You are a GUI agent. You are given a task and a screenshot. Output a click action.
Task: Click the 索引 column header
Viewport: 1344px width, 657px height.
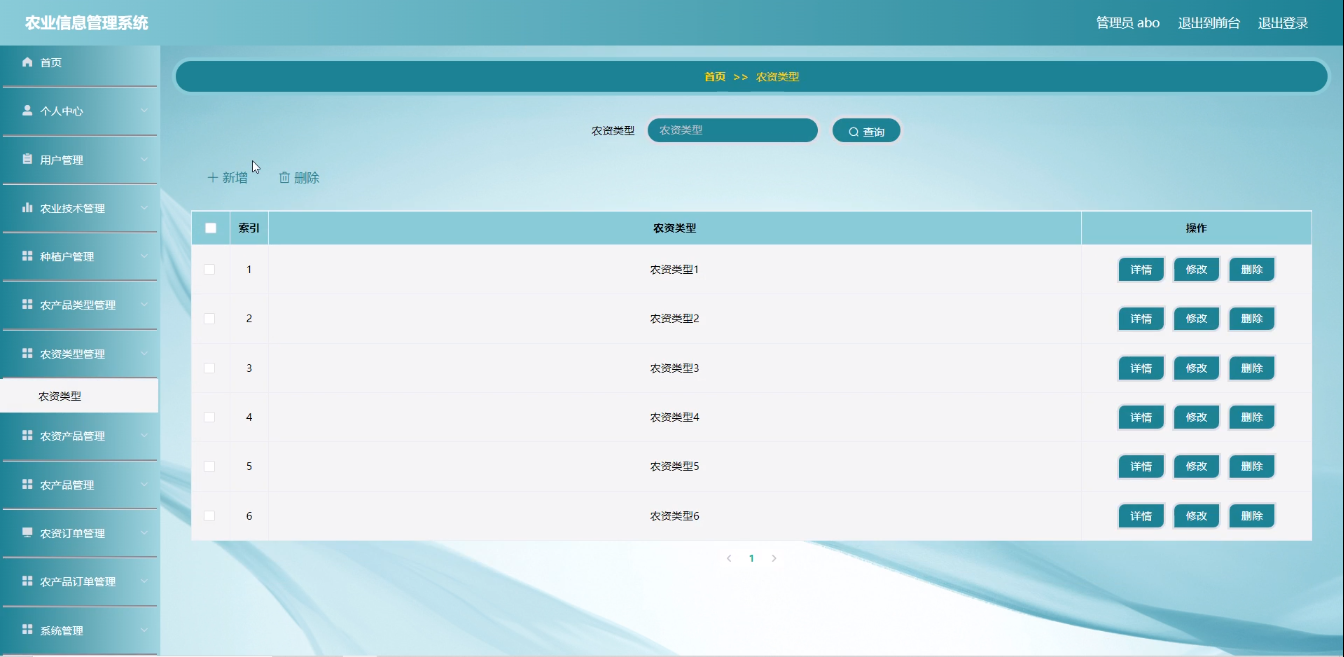click(x=249, y=228)
